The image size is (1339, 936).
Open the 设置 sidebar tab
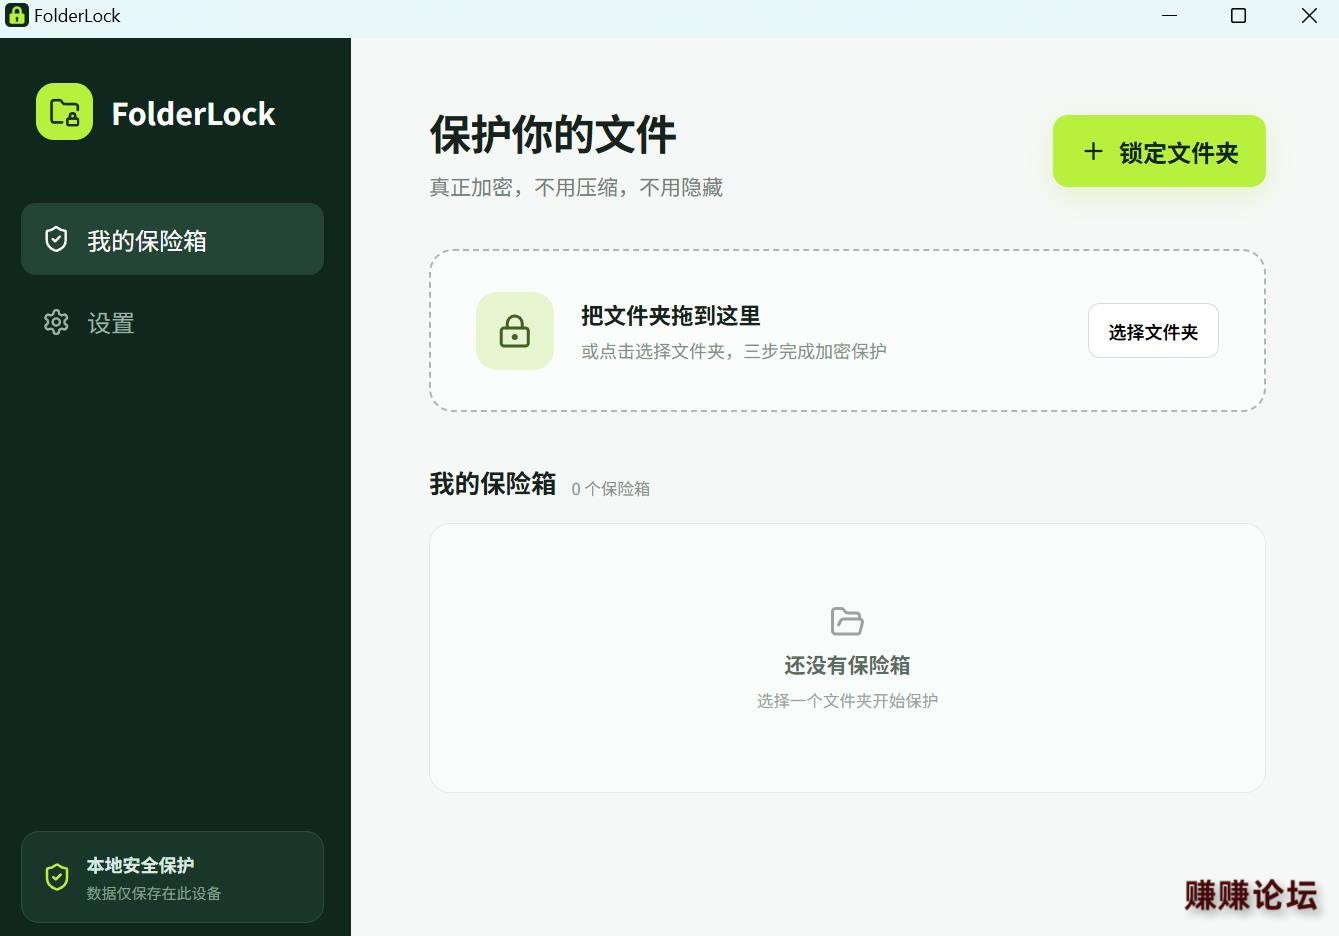click(x=172, y=322)
